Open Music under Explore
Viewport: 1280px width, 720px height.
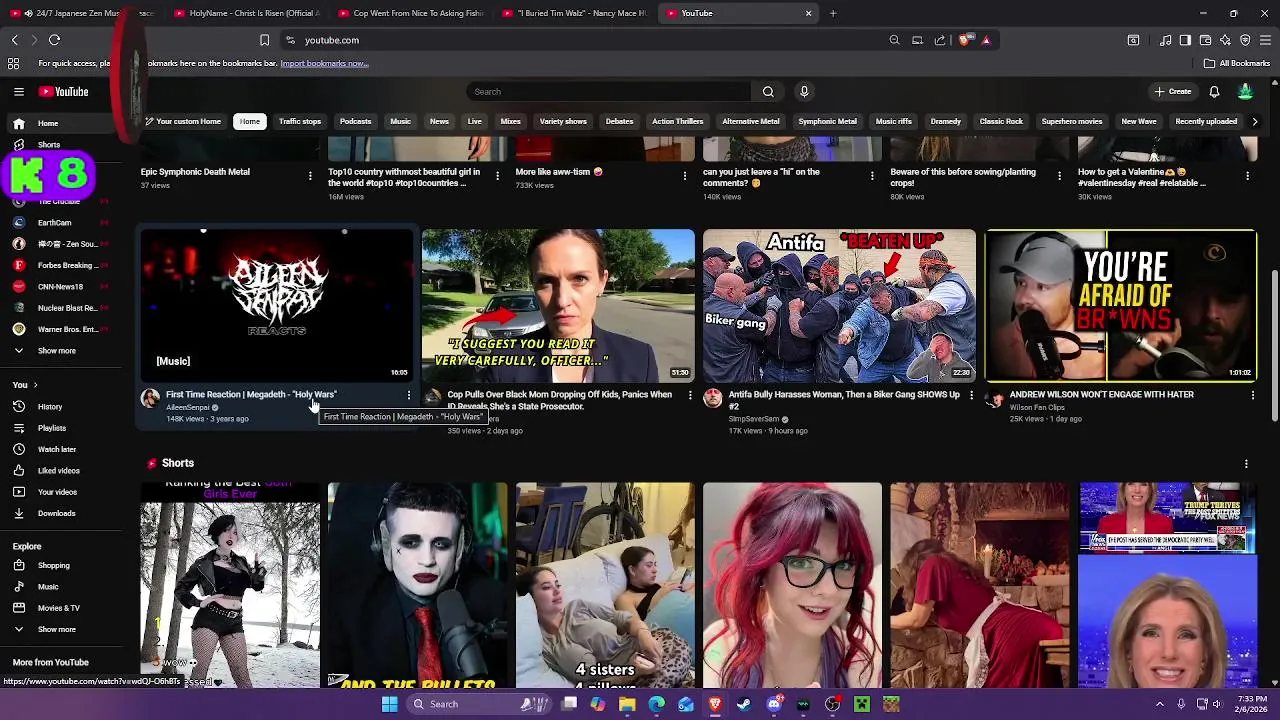point(66,587)
